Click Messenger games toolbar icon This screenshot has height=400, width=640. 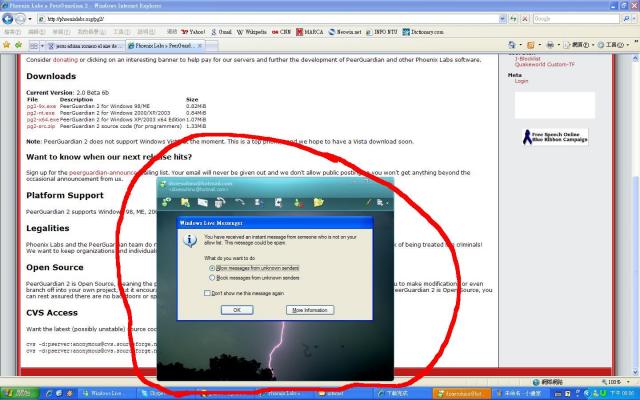(278, 202)
